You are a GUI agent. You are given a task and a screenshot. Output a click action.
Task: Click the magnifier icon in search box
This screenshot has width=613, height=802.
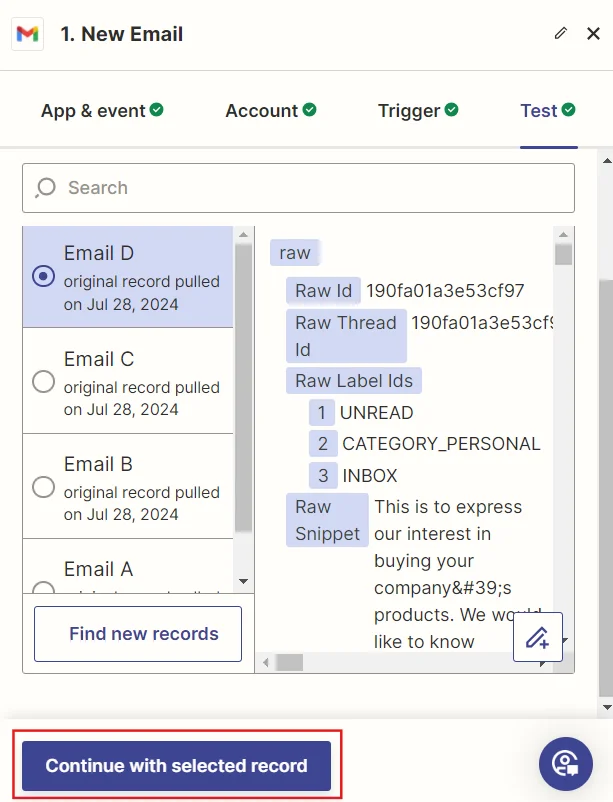click(45, 188)
